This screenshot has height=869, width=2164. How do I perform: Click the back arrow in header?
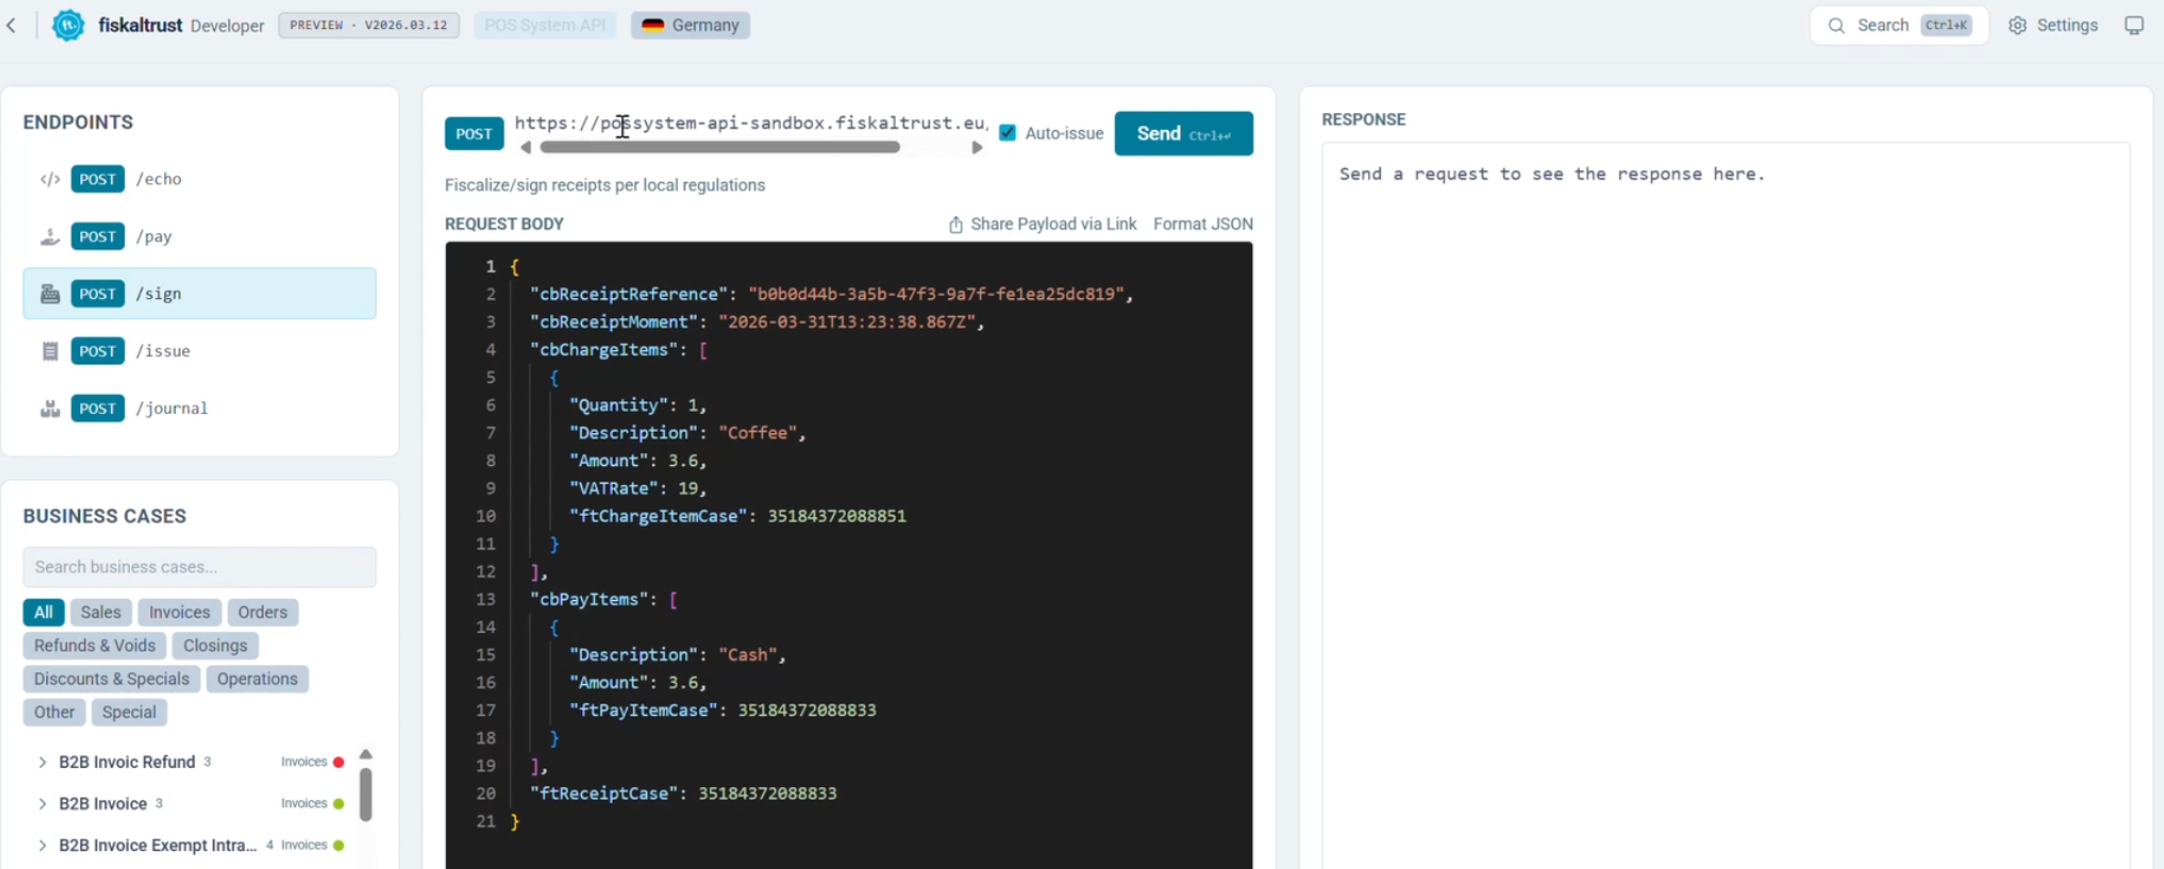(x=12, y=25)
